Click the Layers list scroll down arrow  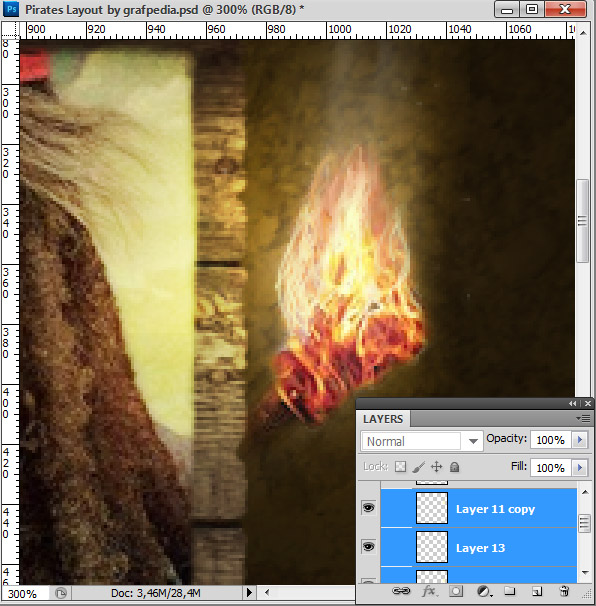tap(585, 572)
